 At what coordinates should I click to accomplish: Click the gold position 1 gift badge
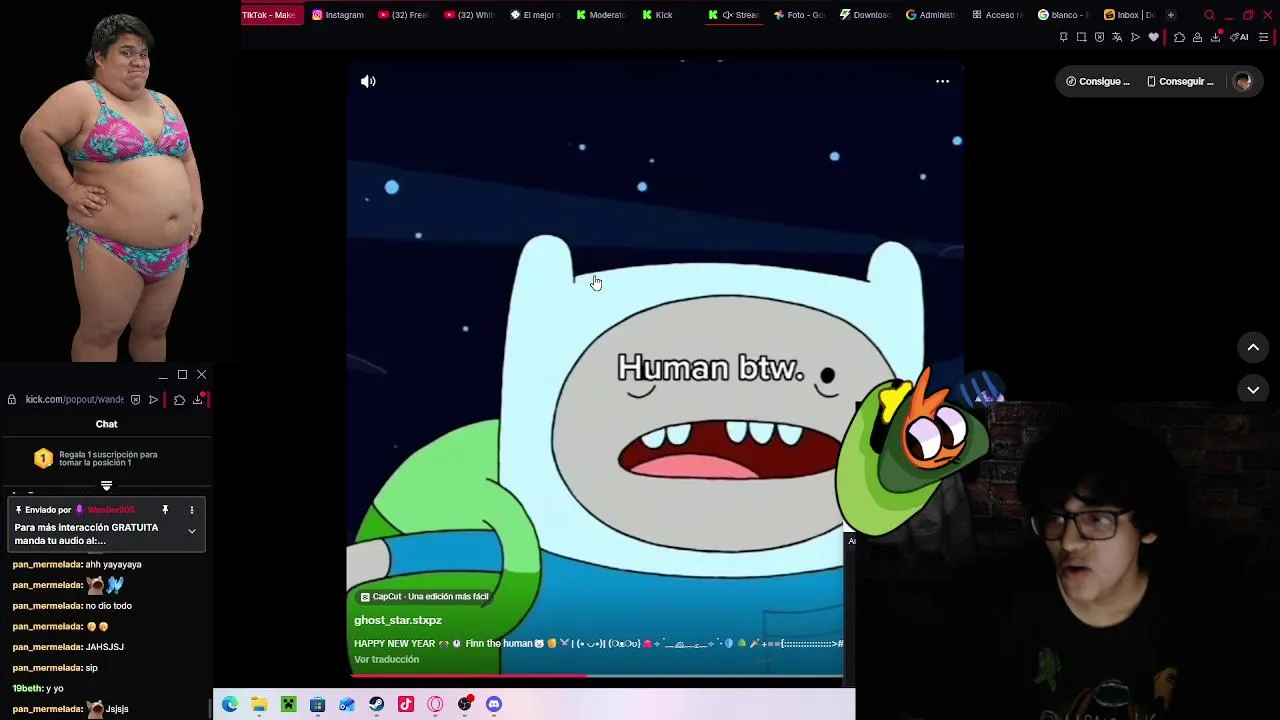pyautogui.click(x=43, y=458)
